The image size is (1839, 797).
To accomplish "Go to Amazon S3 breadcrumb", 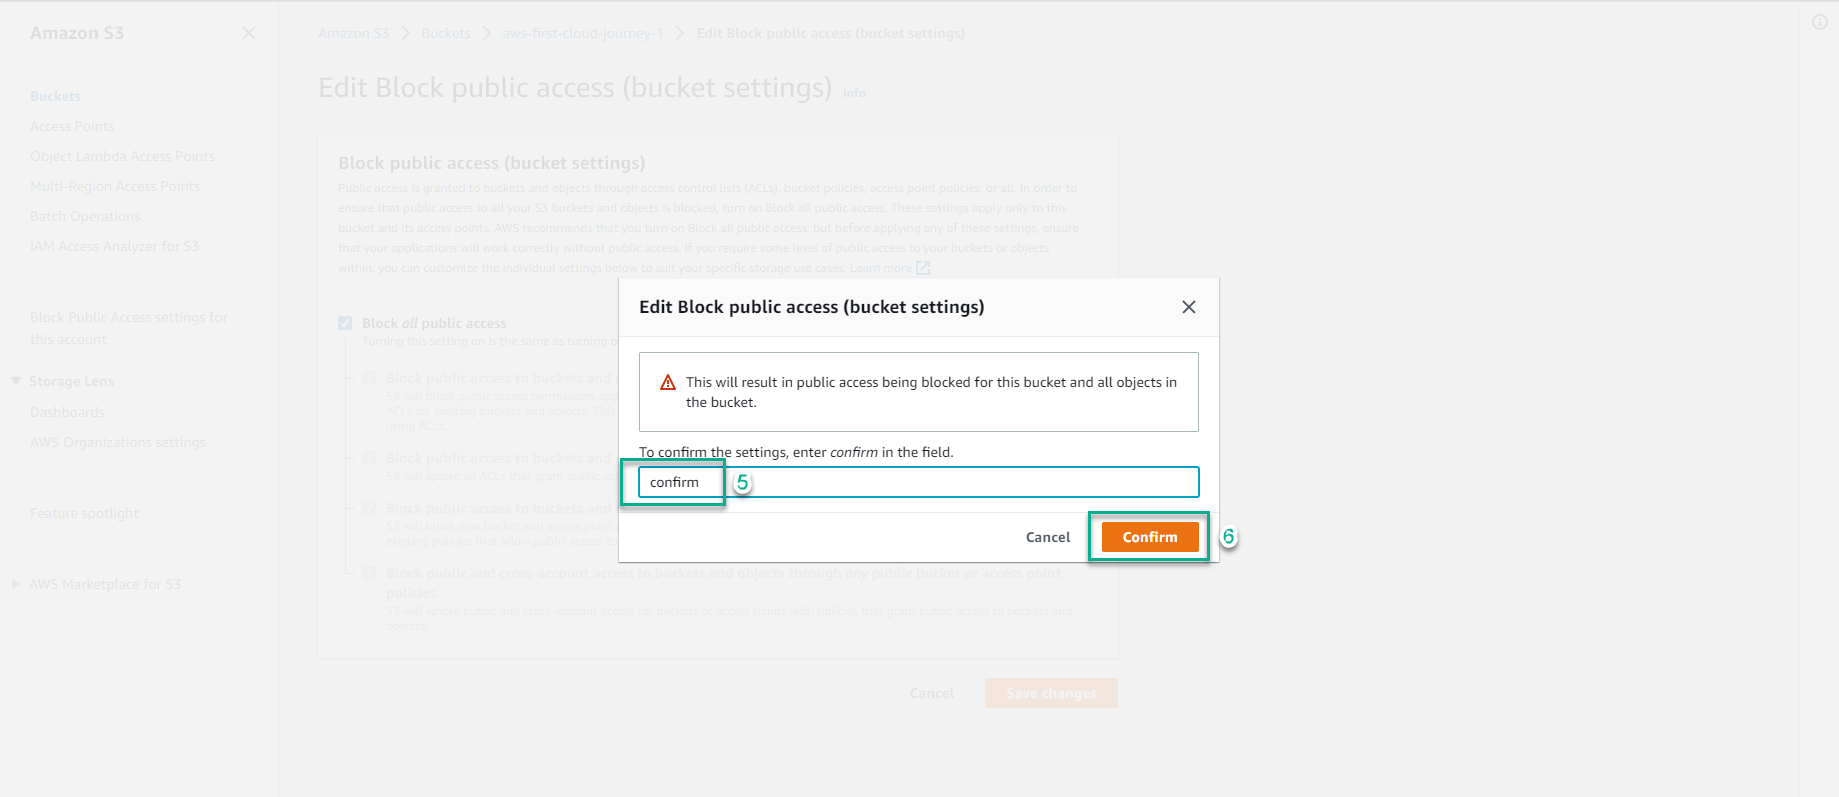I will click(353, 33).
